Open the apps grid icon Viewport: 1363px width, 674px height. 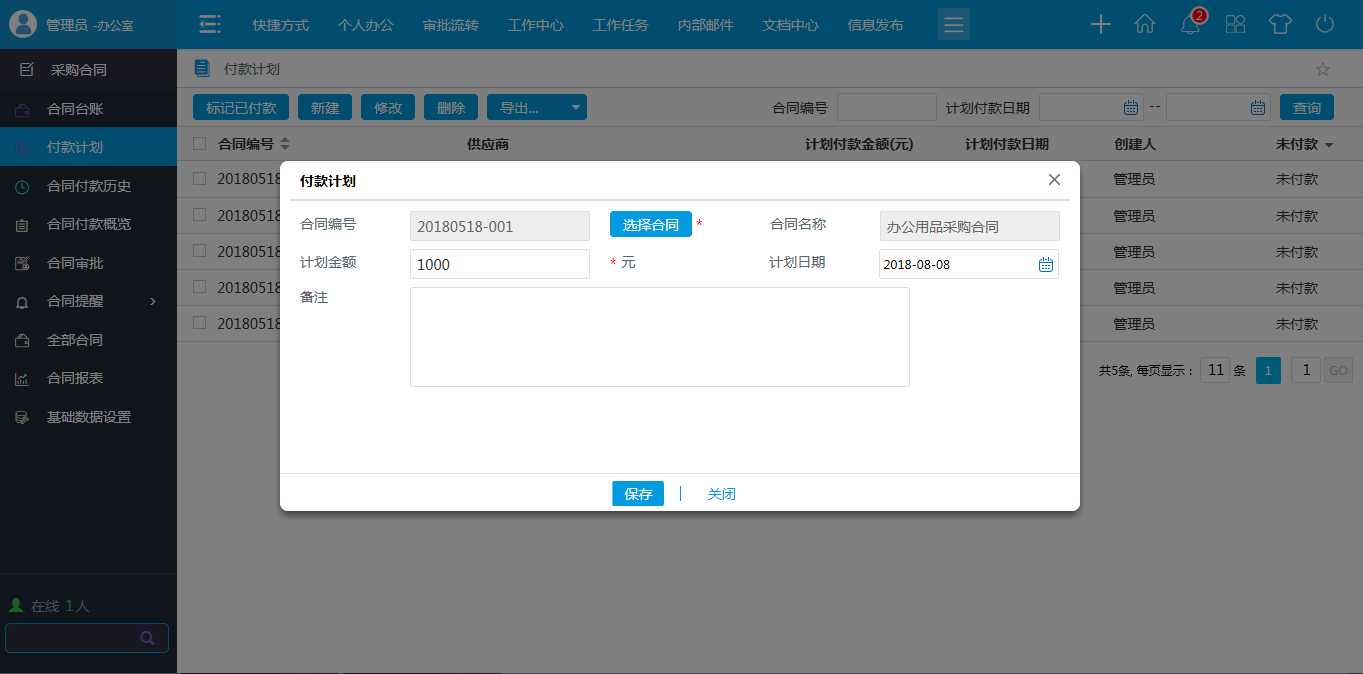[1234, 24]
